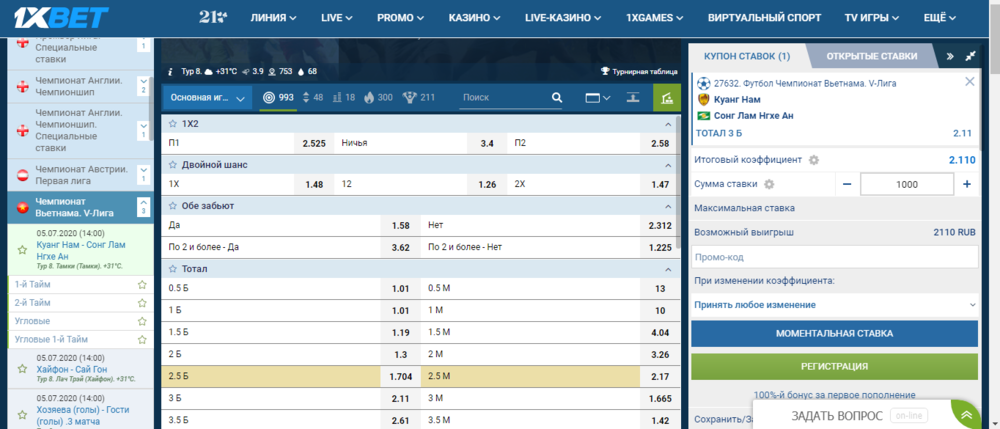
Task: Collapse the Обе забьют section
Action: [668, 207]
